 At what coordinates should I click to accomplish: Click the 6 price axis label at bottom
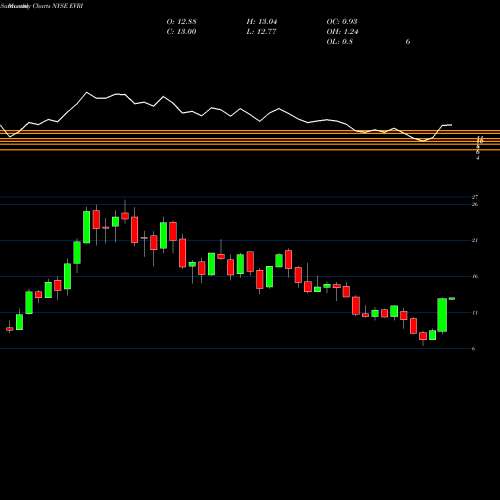474,349
